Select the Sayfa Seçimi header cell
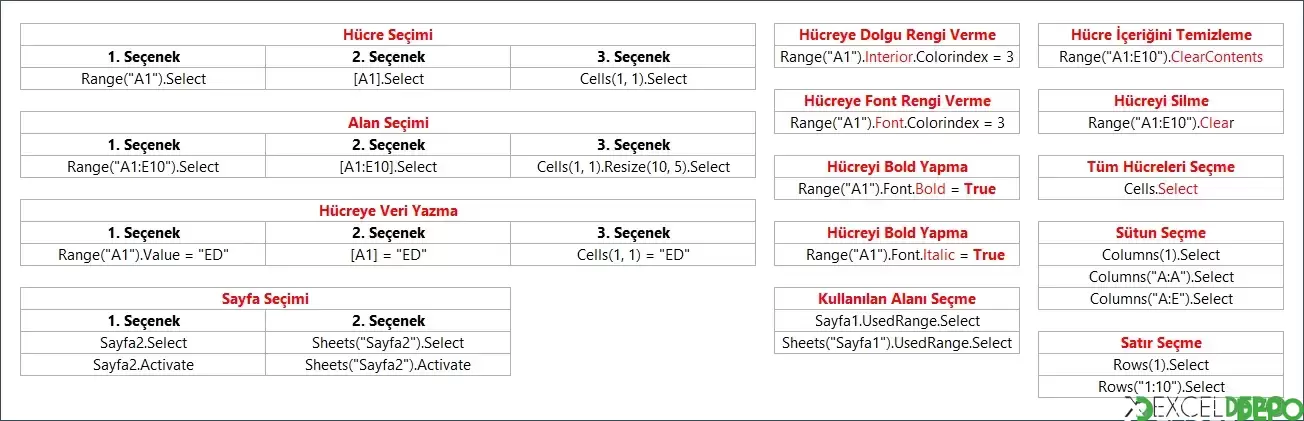The height and width of the screenshot is (421, 1304). (265, 299)
